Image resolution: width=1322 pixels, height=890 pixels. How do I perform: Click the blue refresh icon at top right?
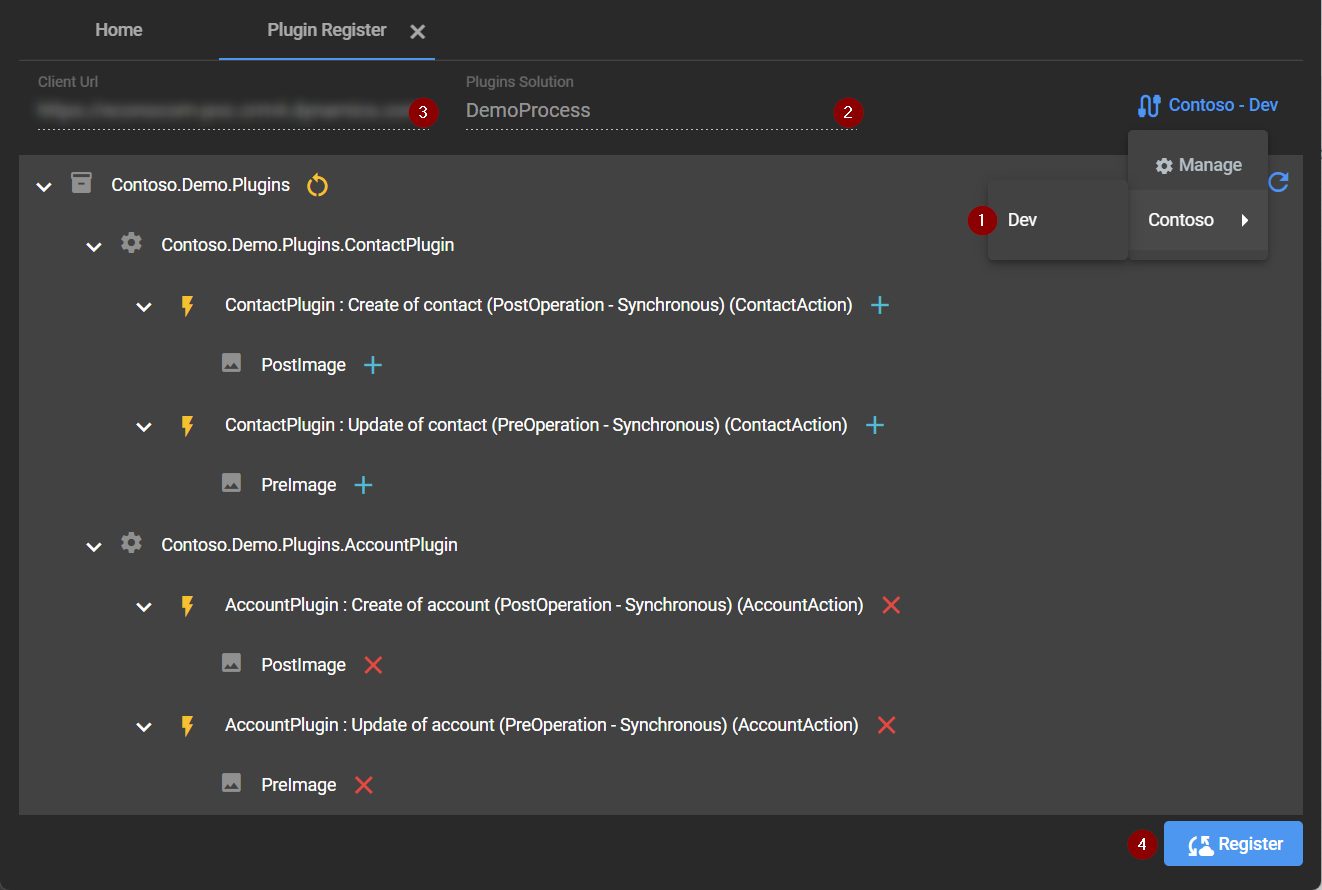pos(1278,182)
